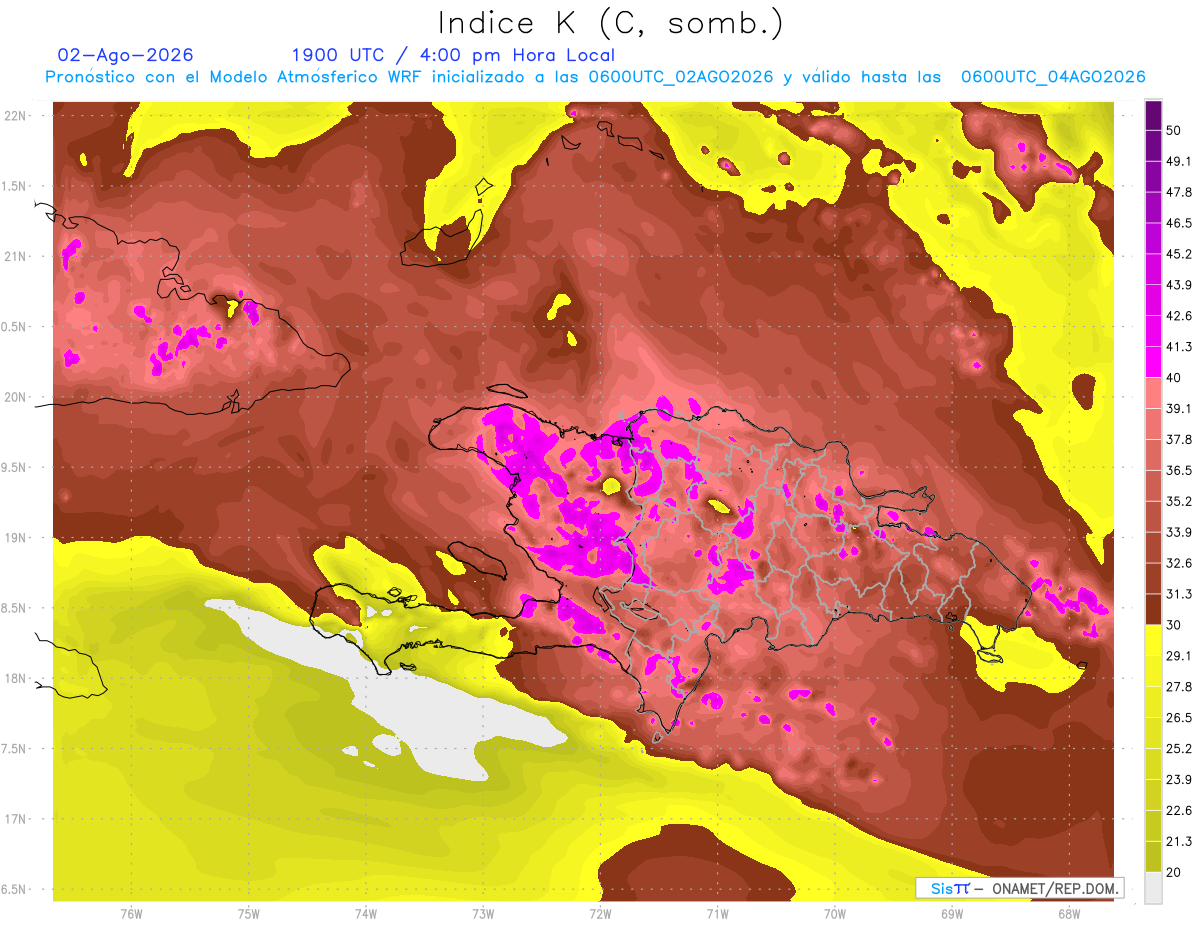Click legend value '29.1'
Viewport: 1200px width, 927px height.
1178,656
